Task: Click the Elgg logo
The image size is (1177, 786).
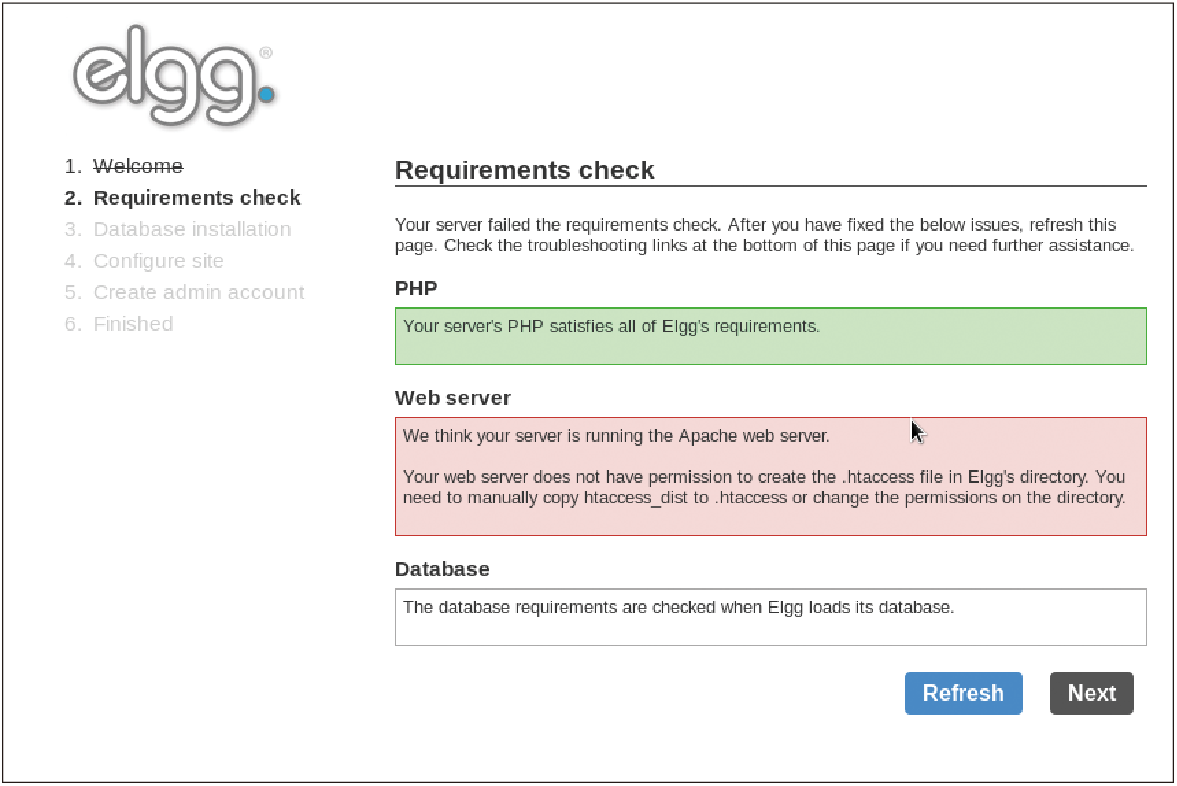Action: tap(174, 75)
